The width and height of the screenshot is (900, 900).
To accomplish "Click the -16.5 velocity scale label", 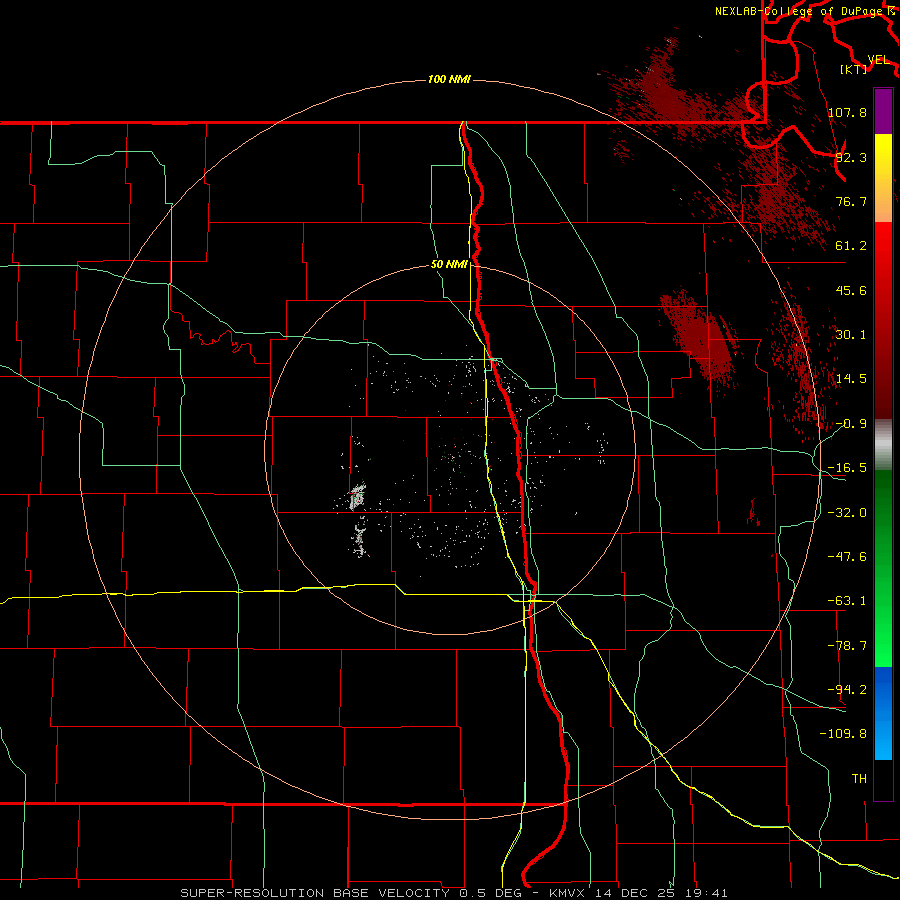I will point(847,468).
